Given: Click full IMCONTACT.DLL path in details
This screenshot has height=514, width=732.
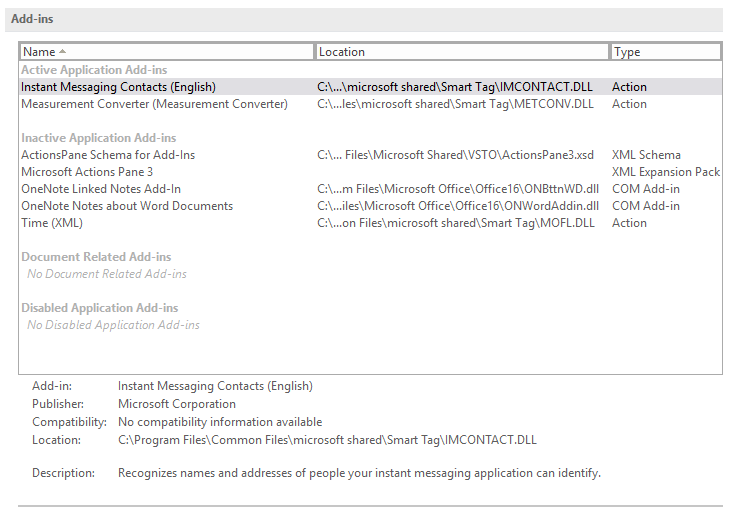Looking at the screenshot, I should tap(327, 440).
